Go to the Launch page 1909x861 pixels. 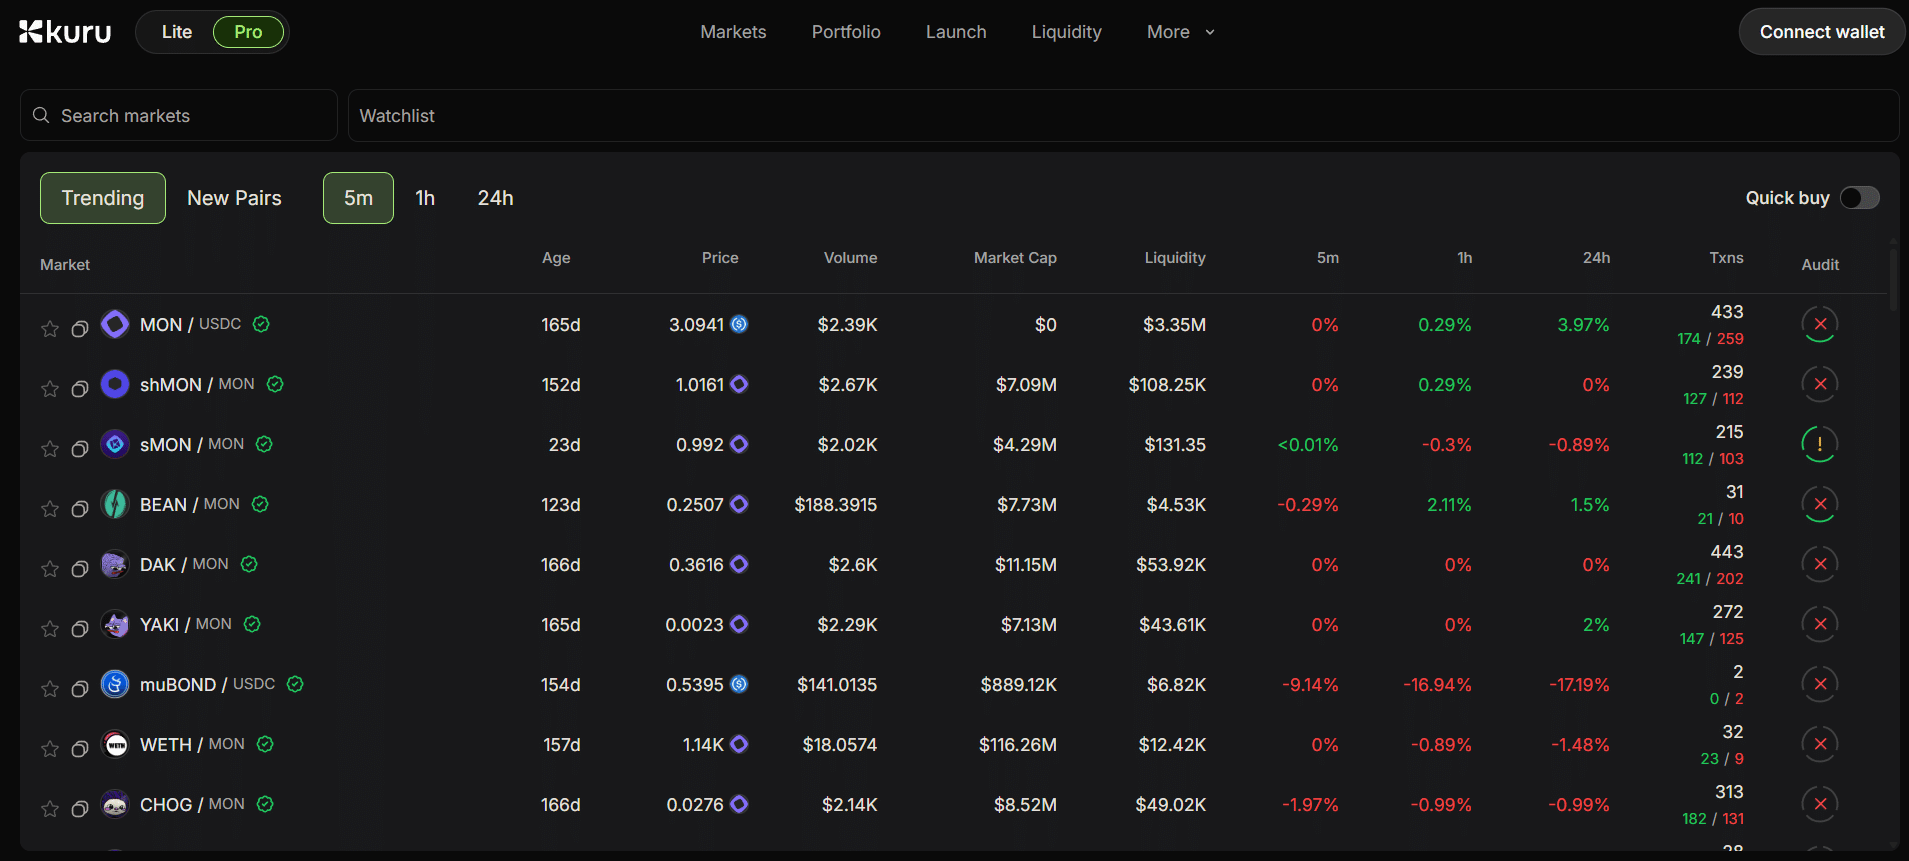(956, 32)
